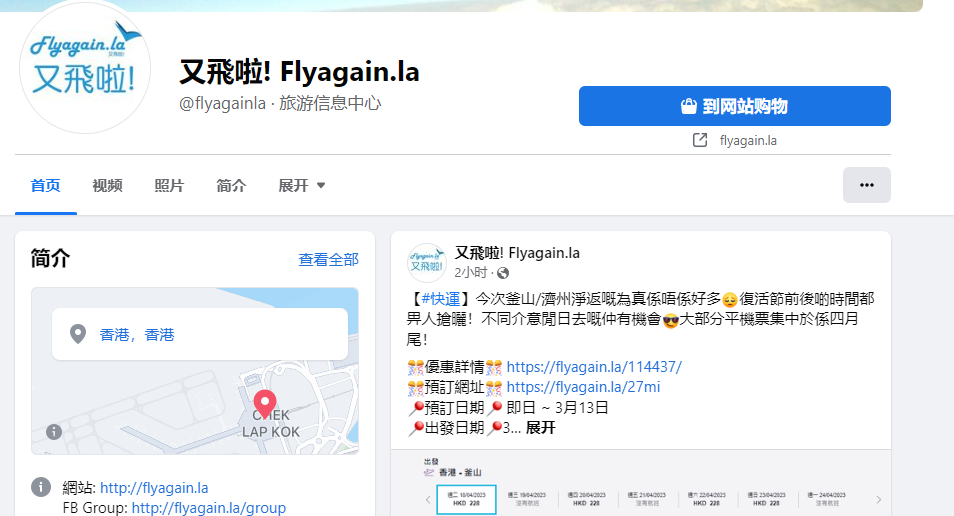Click the info icon beside 網站
This screenshot has height=516, width=954.
click(41, 487)
